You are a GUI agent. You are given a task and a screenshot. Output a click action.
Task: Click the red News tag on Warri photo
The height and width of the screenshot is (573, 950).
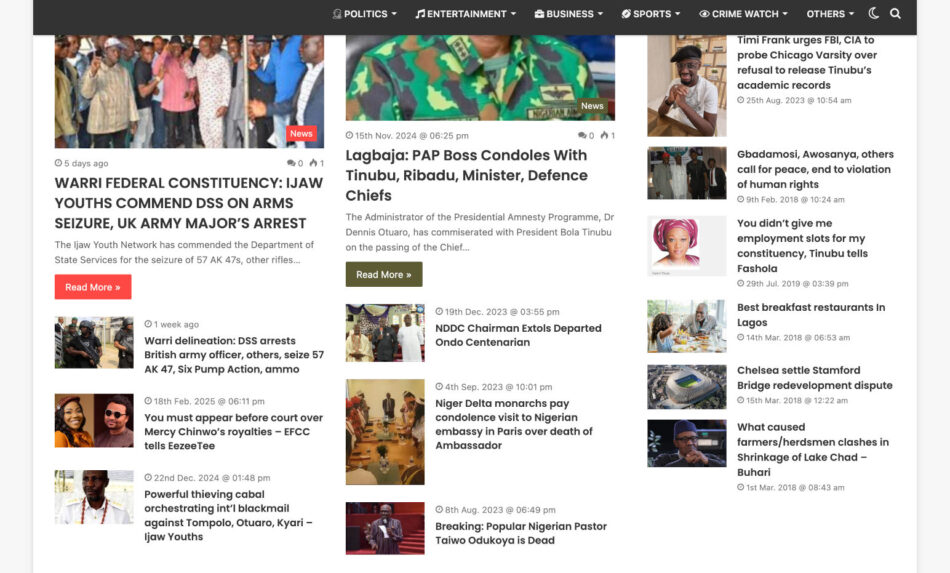point(301,133)
